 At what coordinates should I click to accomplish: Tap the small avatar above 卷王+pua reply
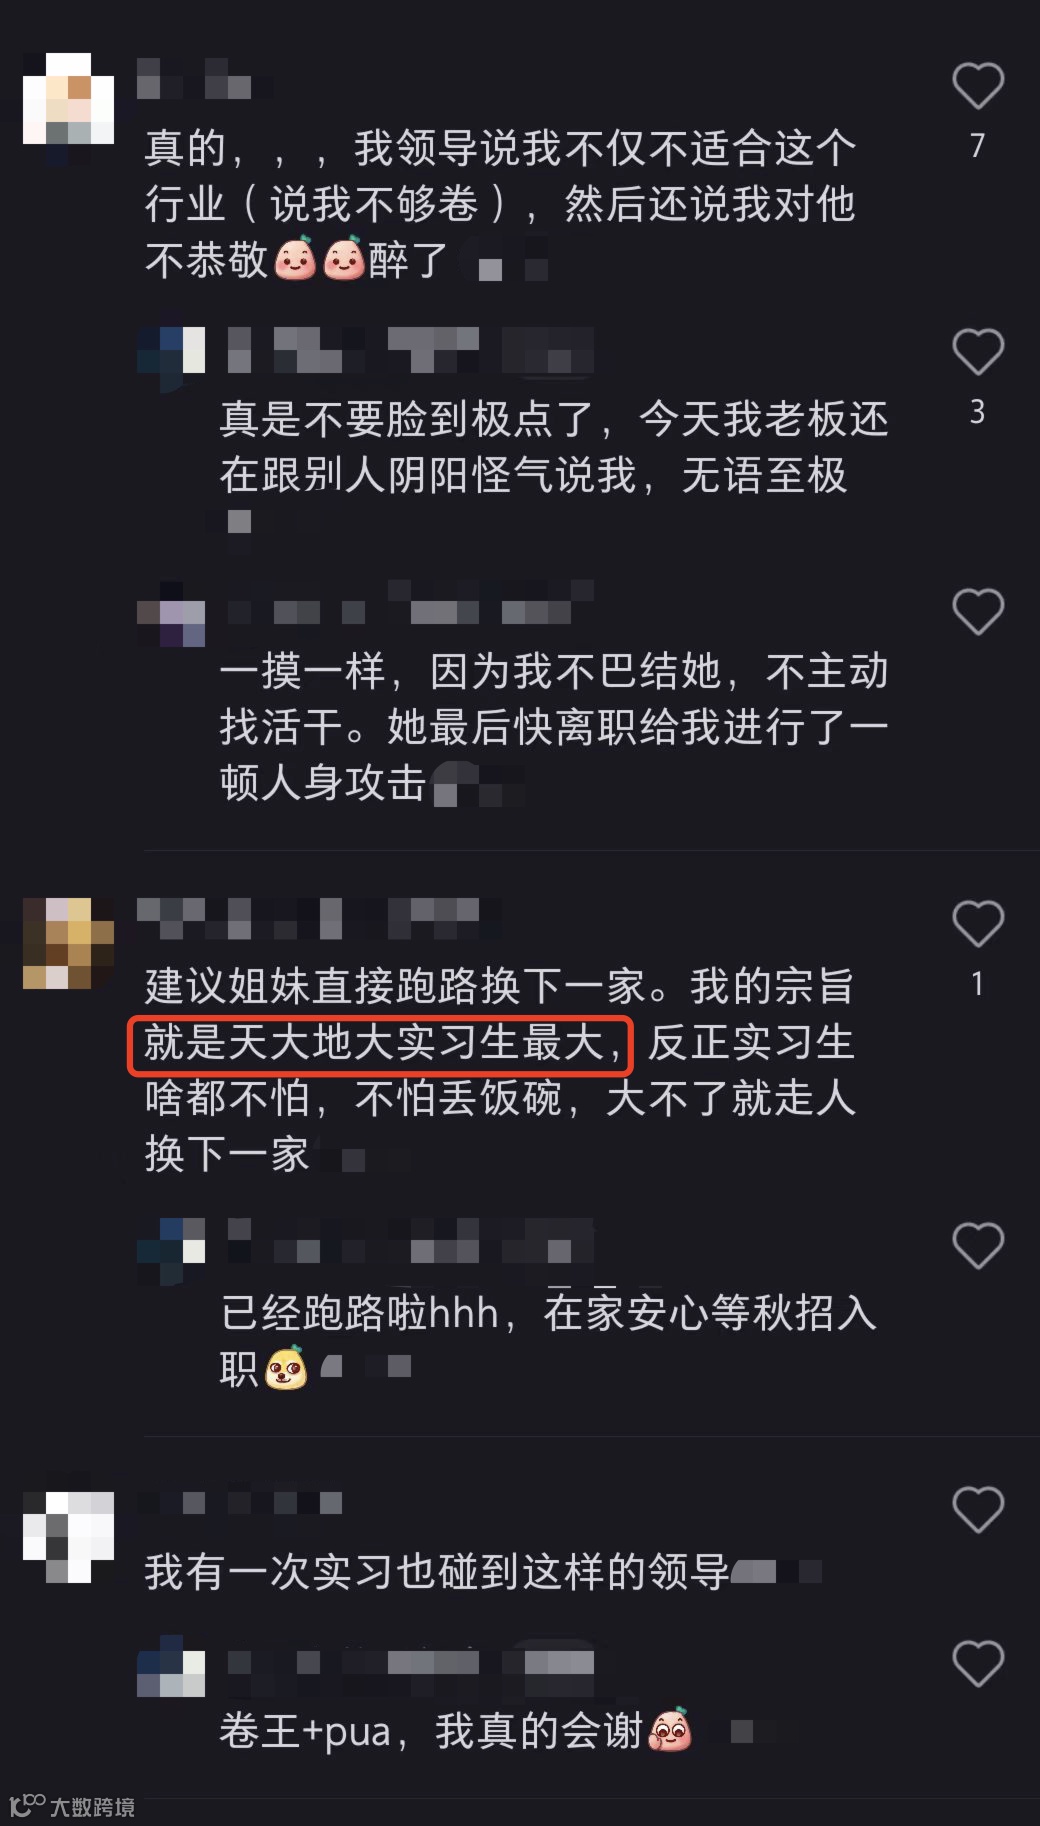tap(171, 1662)
